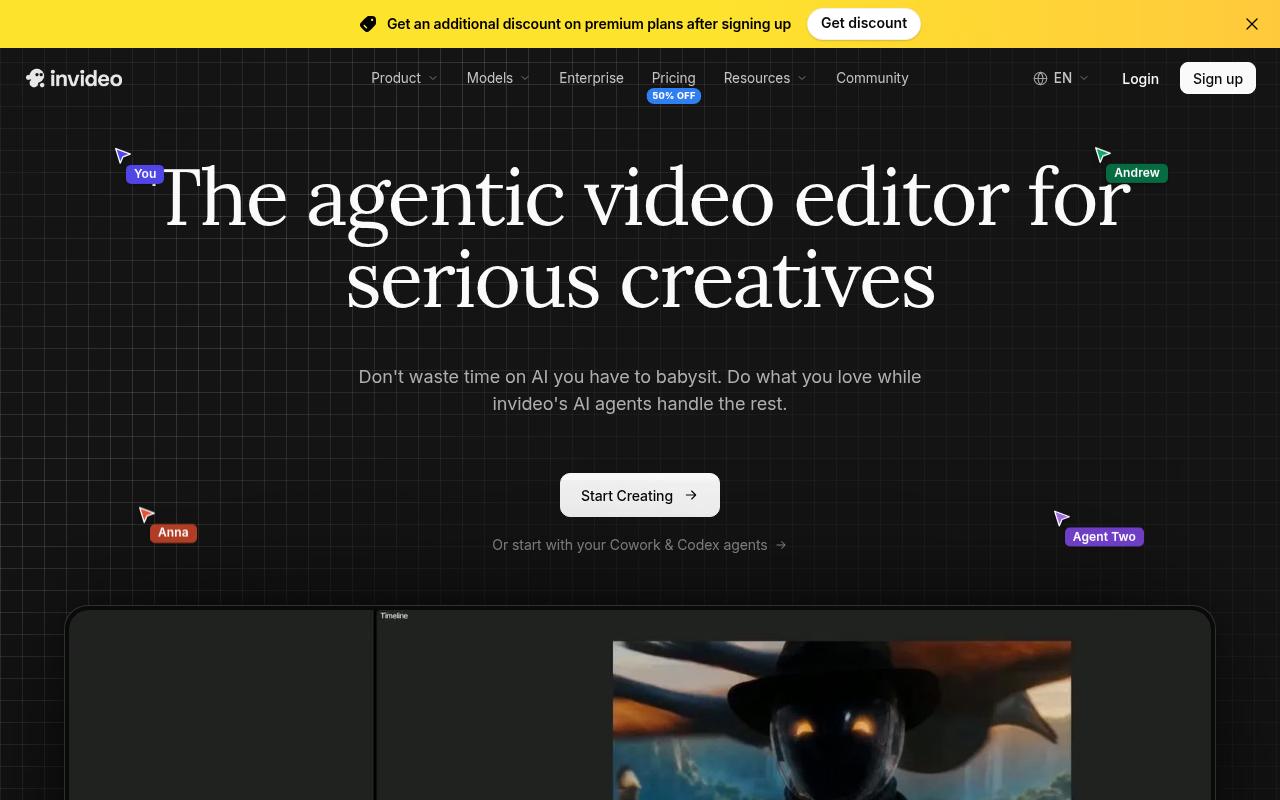
Task: Click the Login link
Action: 1140,78
